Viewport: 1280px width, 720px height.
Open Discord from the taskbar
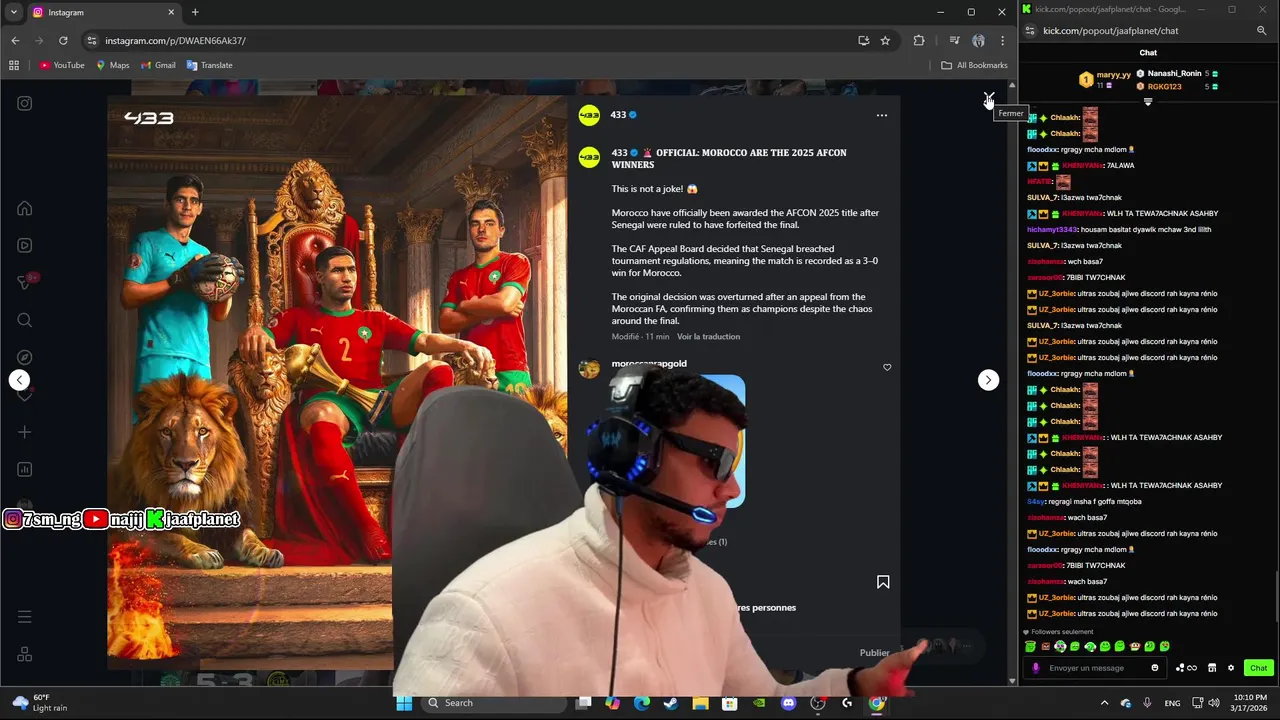788,703
